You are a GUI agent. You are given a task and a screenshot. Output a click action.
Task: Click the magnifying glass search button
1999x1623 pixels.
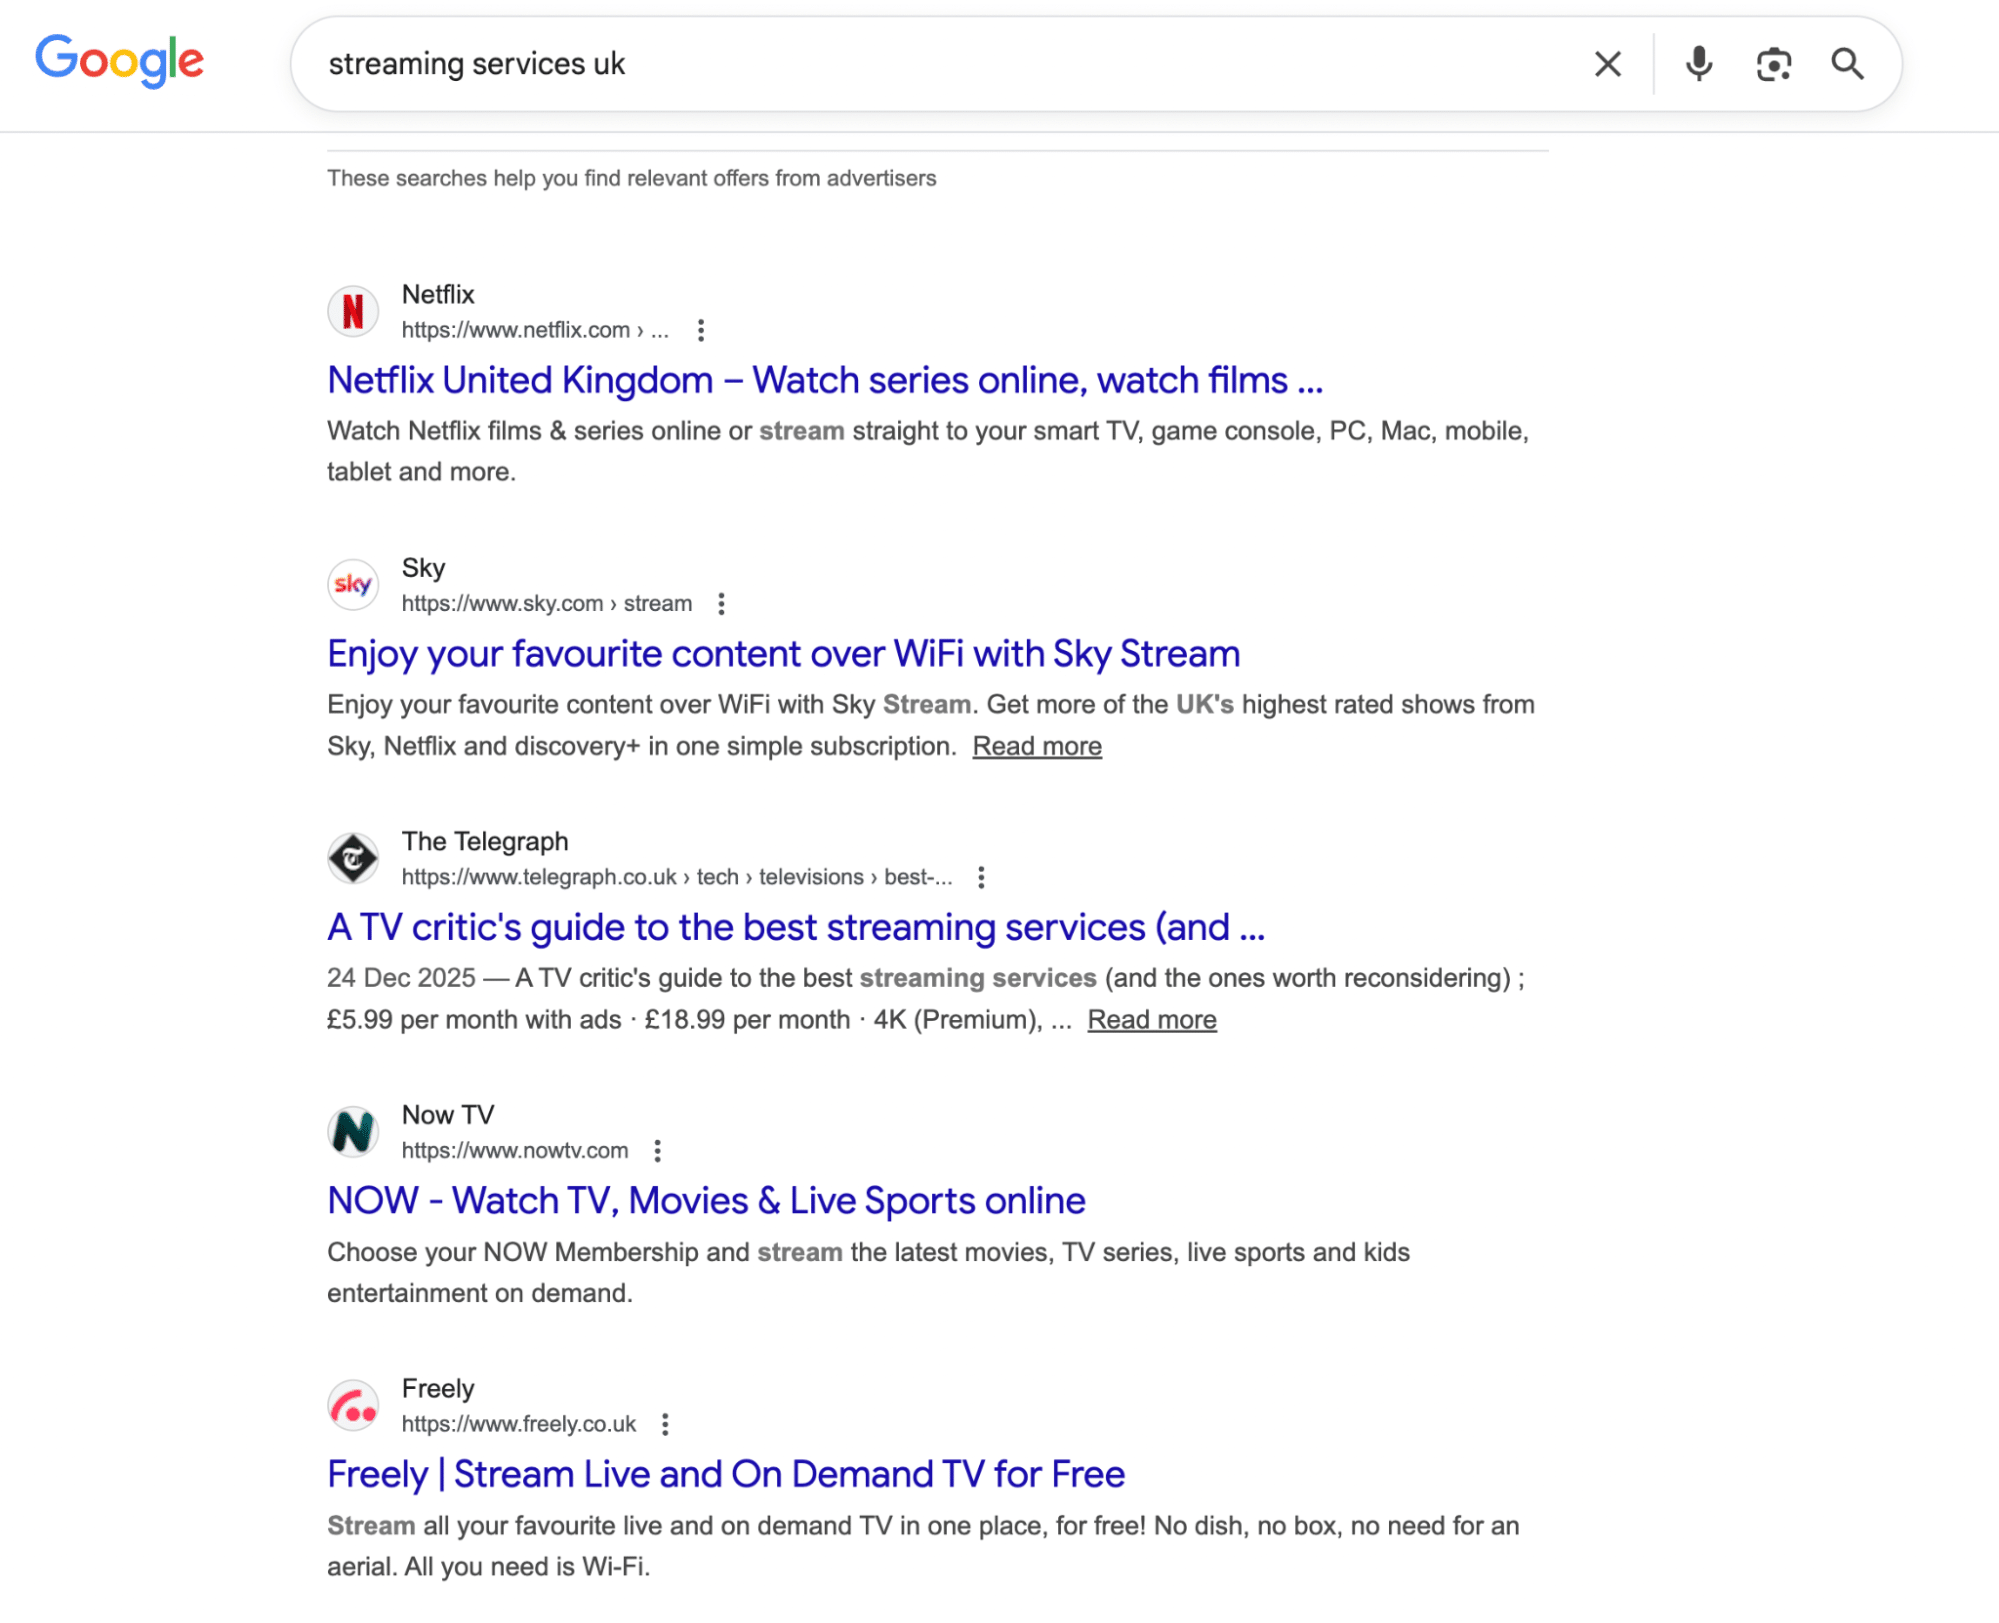[x=1847, y=64]
